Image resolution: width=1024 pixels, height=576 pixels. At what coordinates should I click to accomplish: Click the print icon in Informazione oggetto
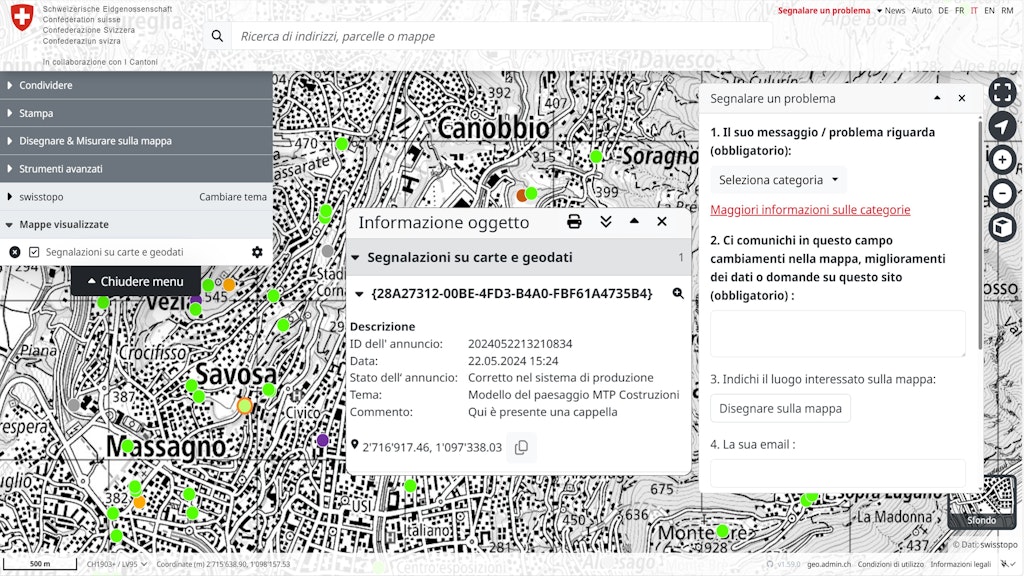[x=574, y=221]
